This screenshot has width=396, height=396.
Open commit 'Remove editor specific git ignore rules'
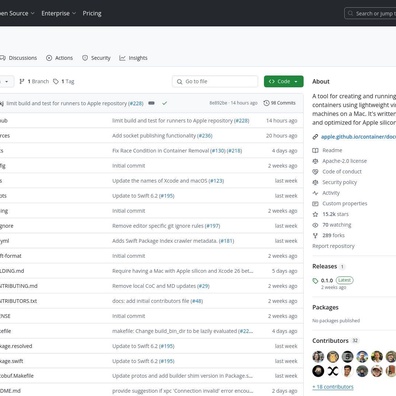tap(158, 226)
